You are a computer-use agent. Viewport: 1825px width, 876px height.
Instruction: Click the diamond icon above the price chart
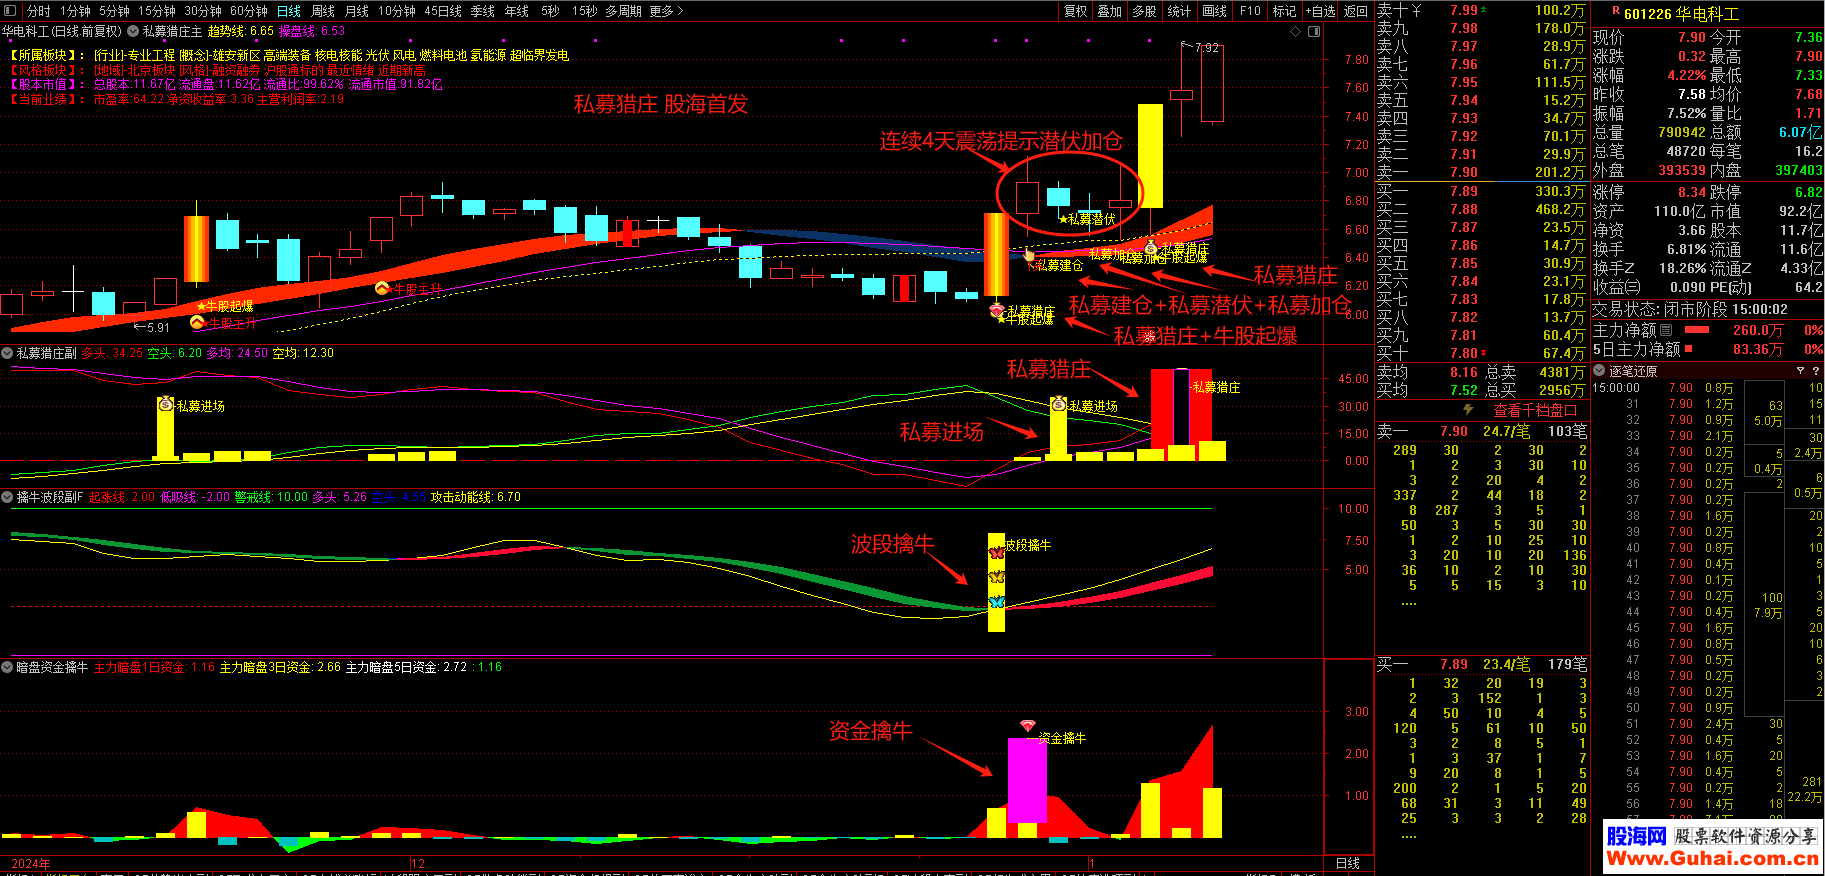coord(1296,32)
